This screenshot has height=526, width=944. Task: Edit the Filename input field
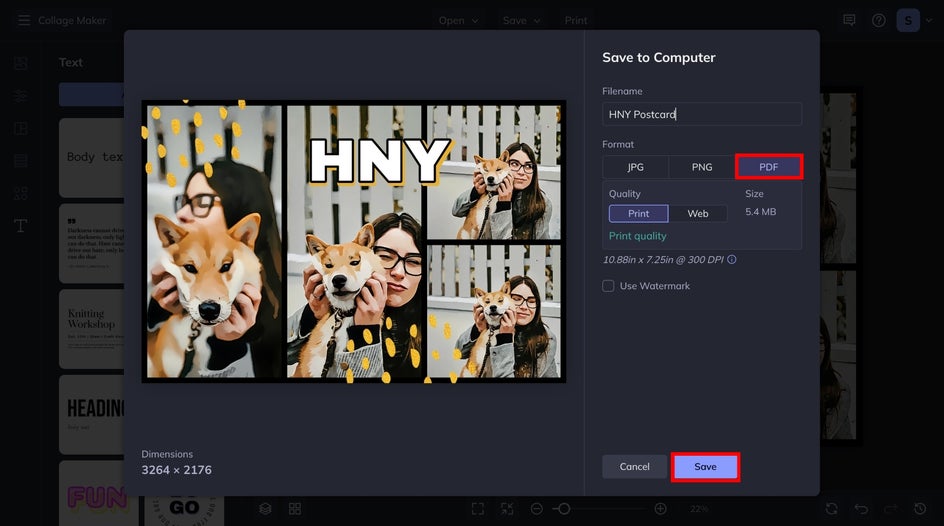[x=702, y=114]
